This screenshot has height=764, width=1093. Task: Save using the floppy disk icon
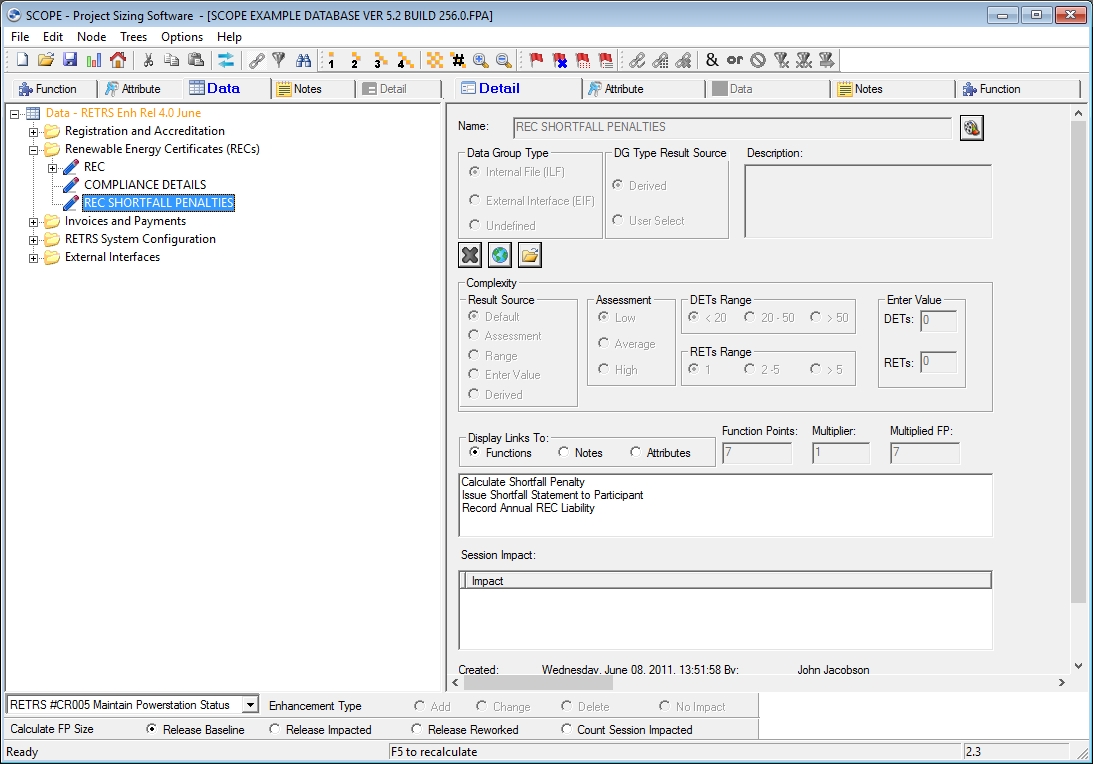point(70,61)
